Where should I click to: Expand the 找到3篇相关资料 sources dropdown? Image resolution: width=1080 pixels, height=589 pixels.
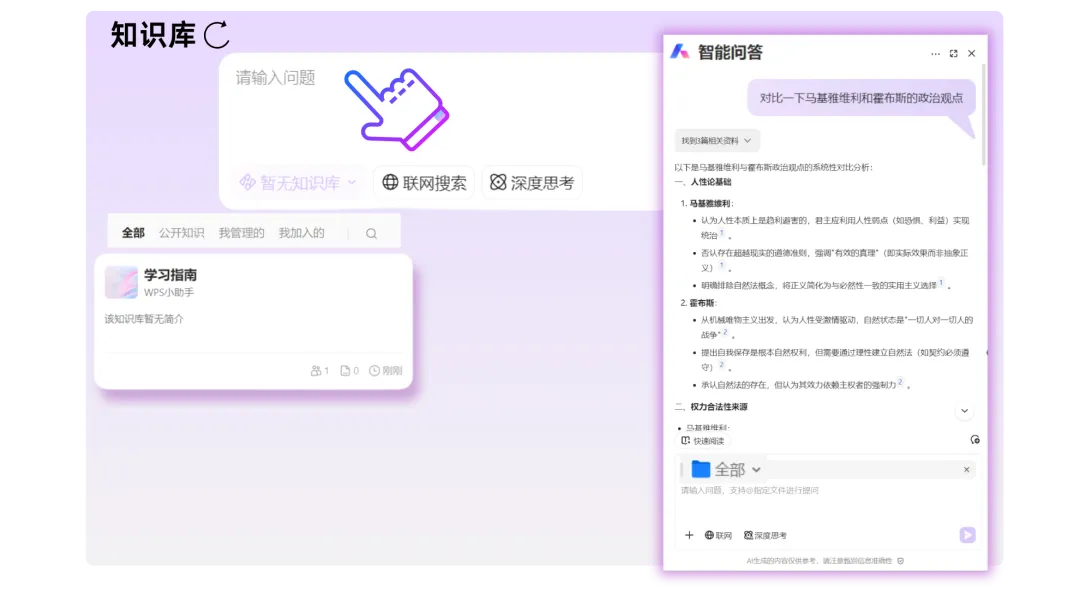tap(716, 141)
